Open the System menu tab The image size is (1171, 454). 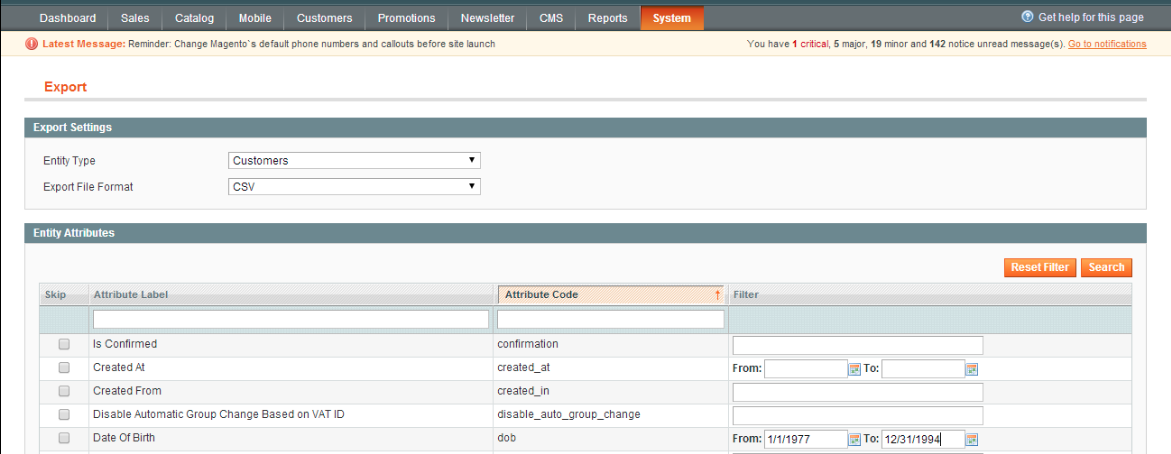click(672, 18)
